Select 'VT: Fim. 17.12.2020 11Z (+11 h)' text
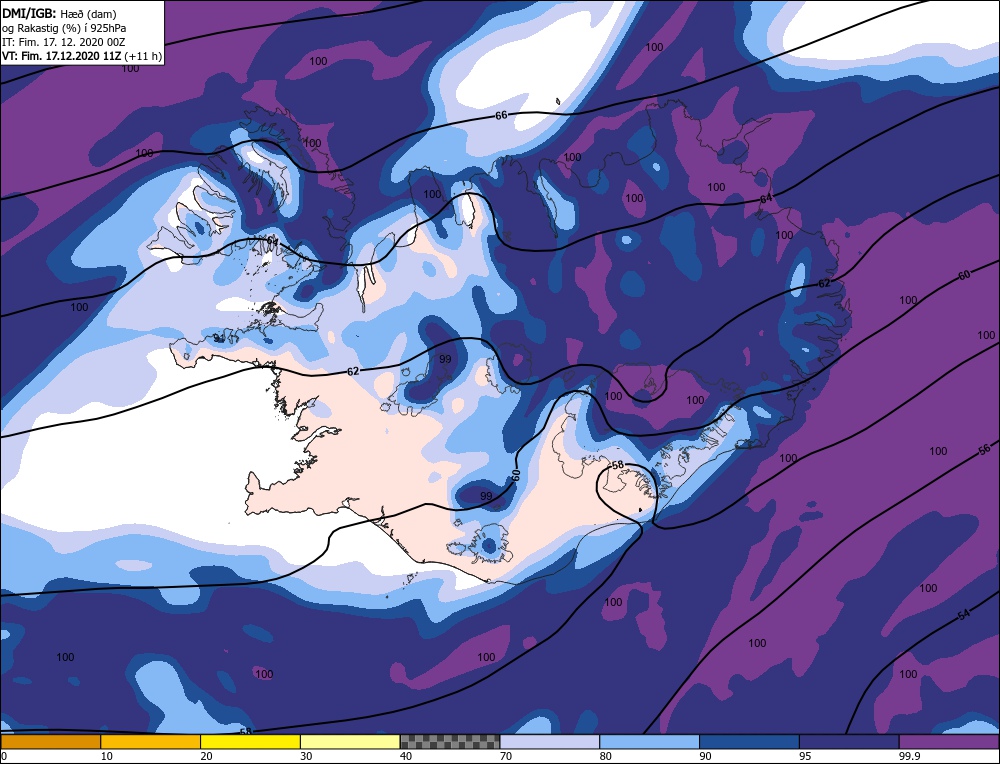Image resolution: width=1000 pixels, height=764 pixels. 82,56
